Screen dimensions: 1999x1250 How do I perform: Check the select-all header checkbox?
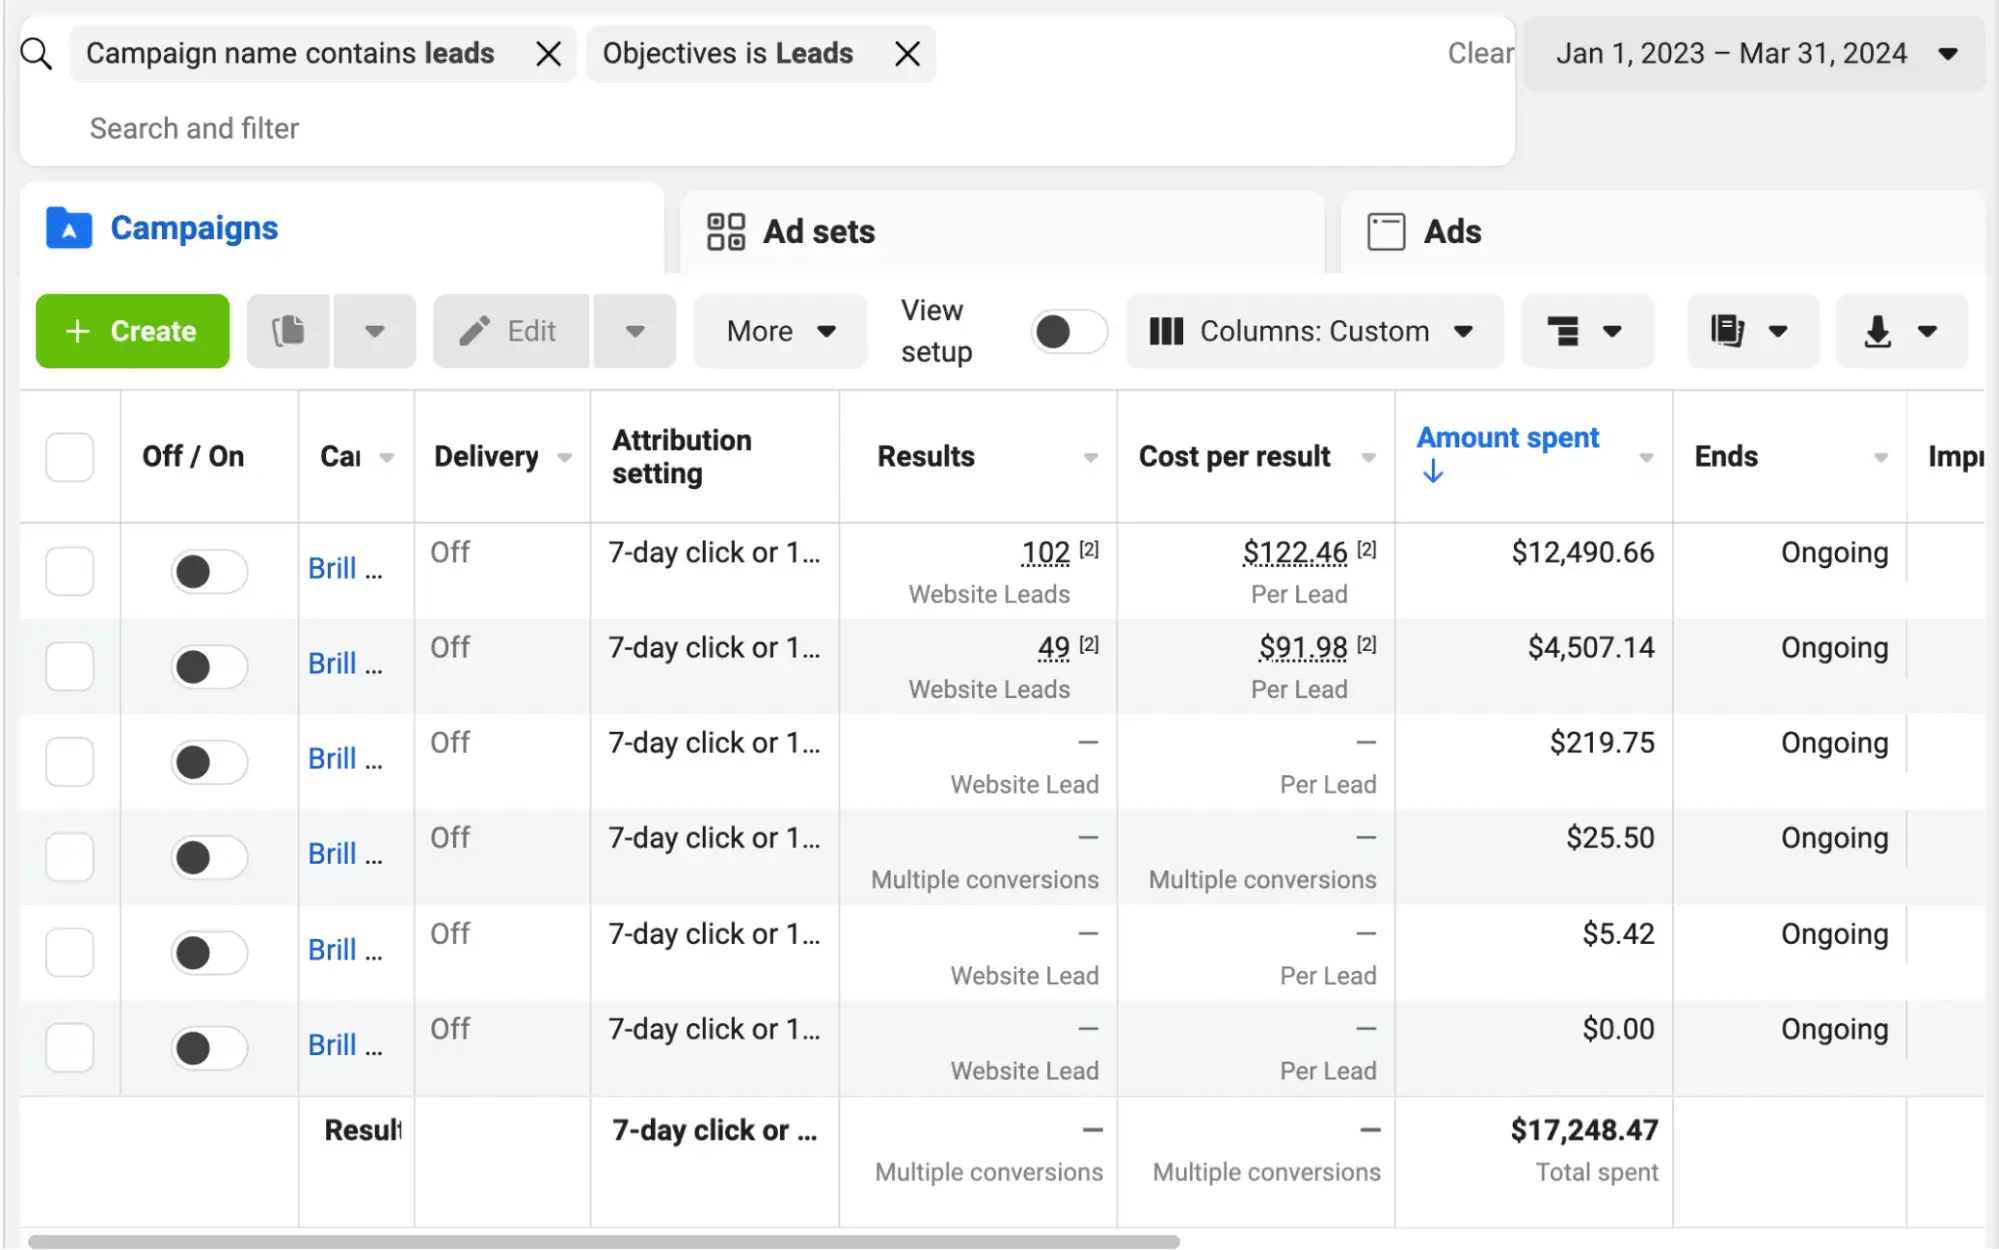(70, 457)
